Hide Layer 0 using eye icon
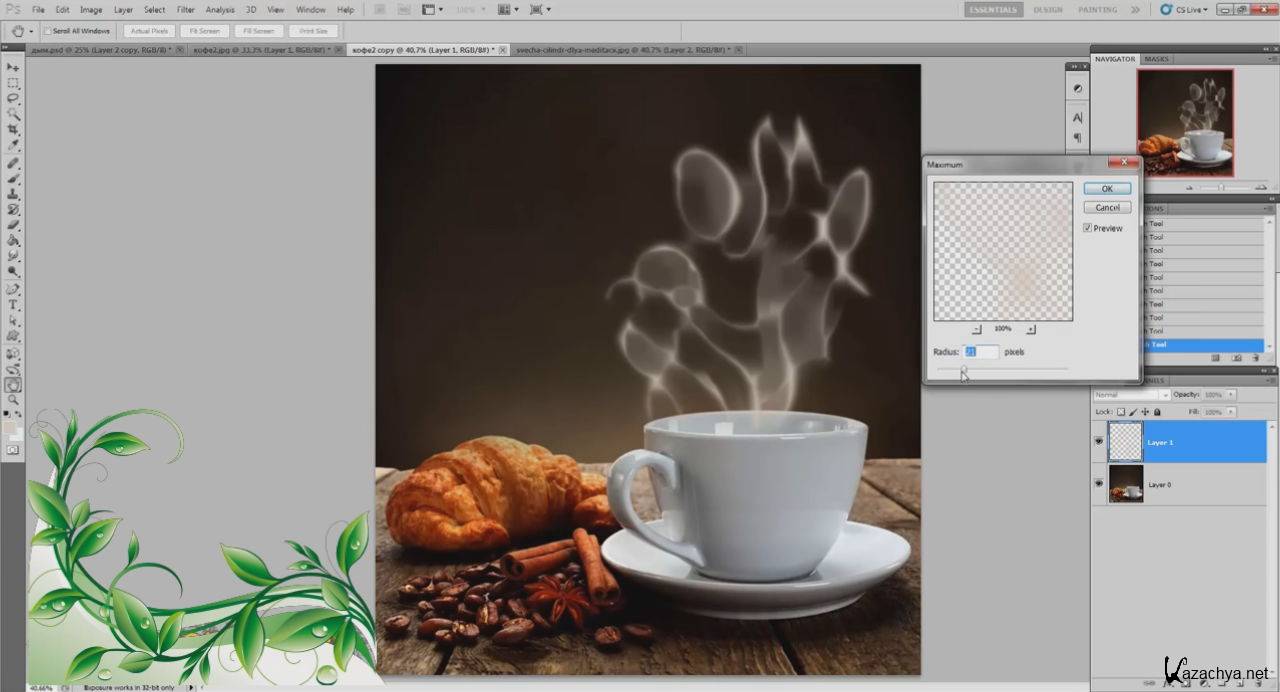This screenshot has height=692, width=1280. (x=1099, y=484)
